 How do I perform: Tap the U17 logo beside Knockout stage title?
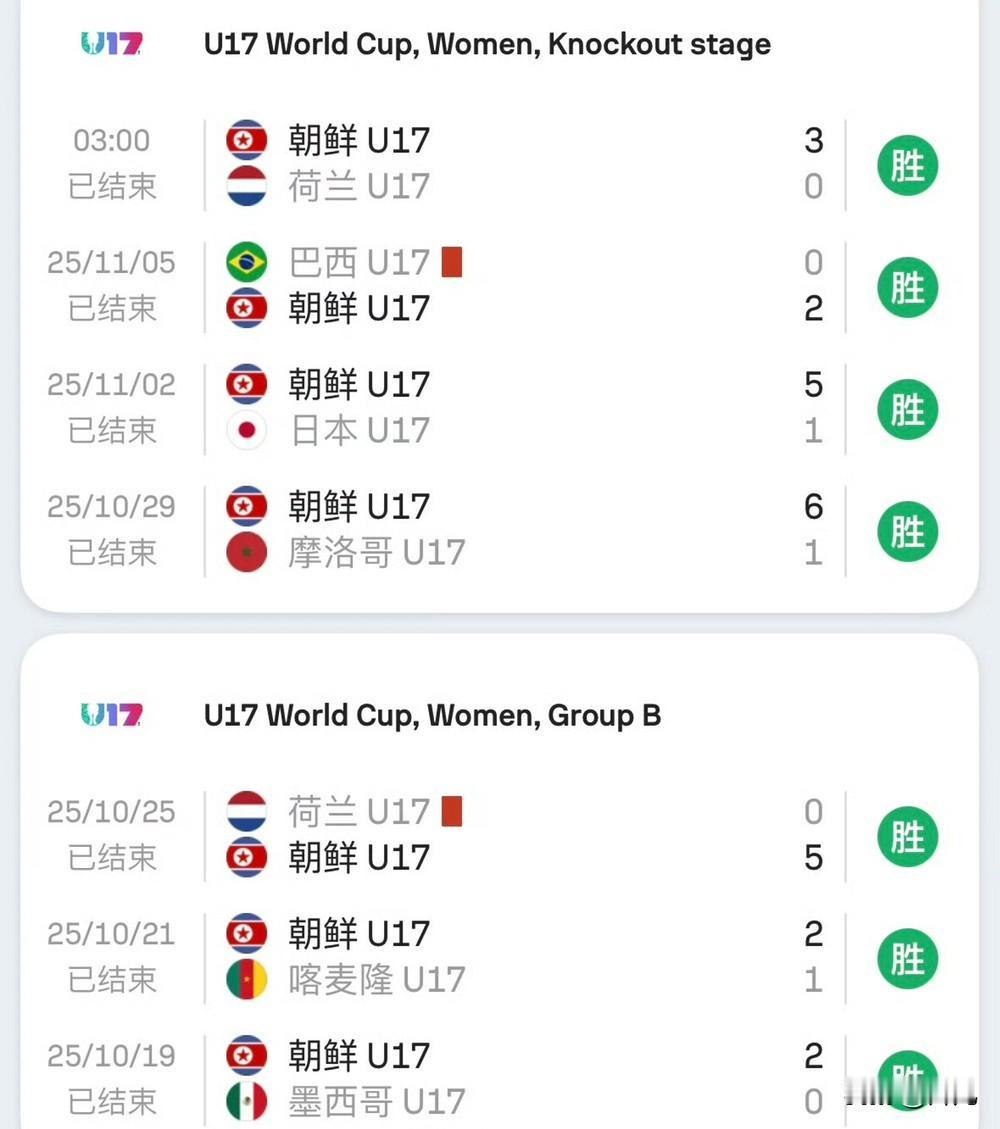(111, 44)
